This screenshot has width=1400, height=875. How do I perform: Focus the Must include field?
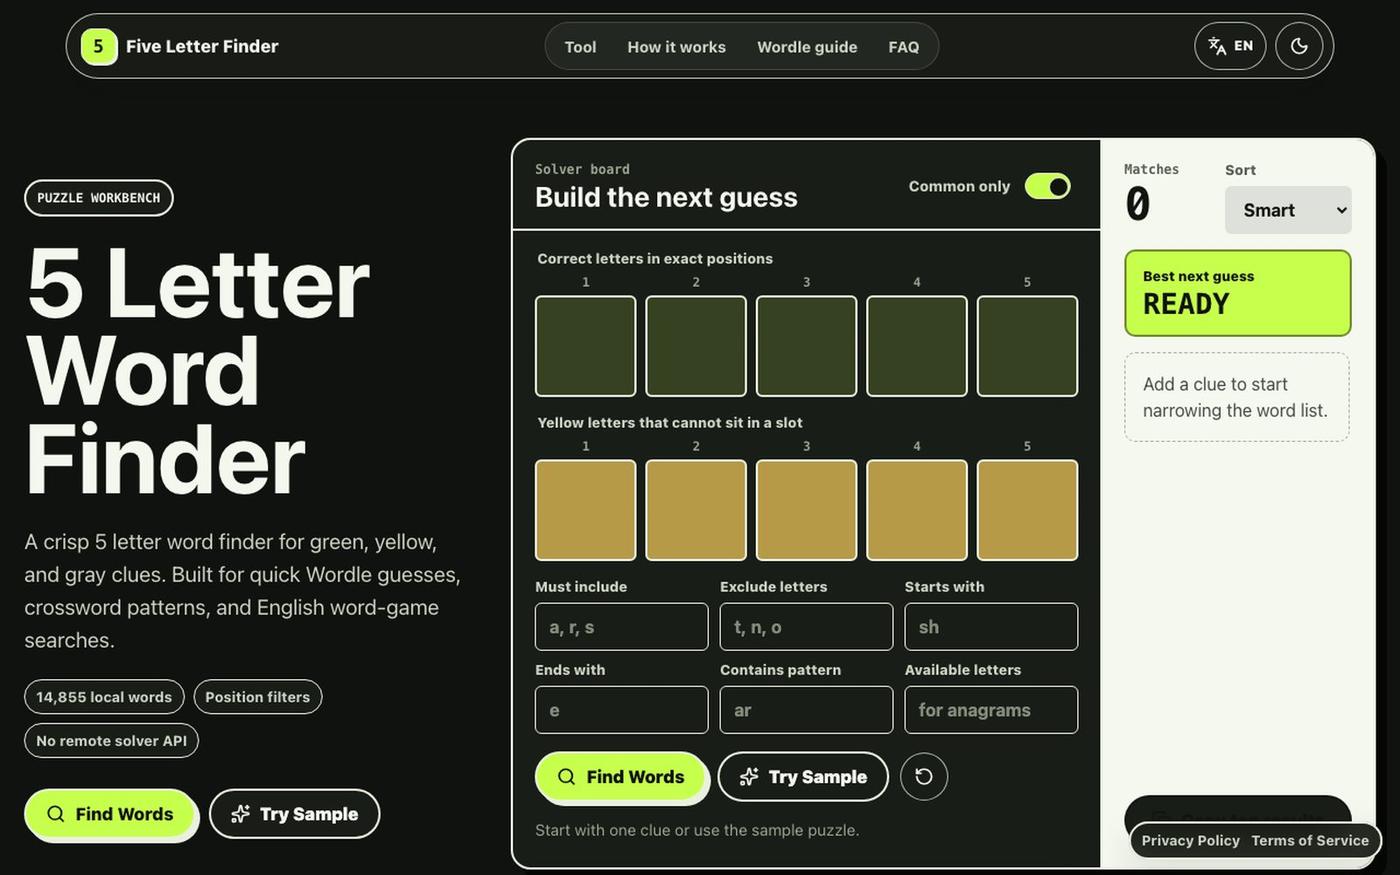pos(622,627)
